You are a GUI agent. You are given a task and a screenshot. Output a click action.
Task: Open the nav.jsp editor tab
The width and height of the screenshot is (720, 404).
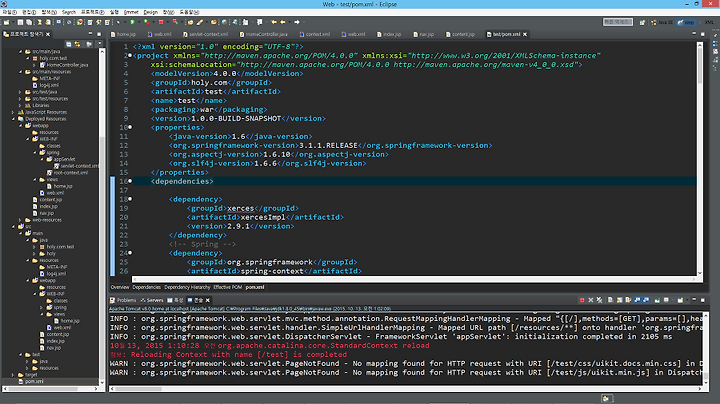click(x=423, y=34)
